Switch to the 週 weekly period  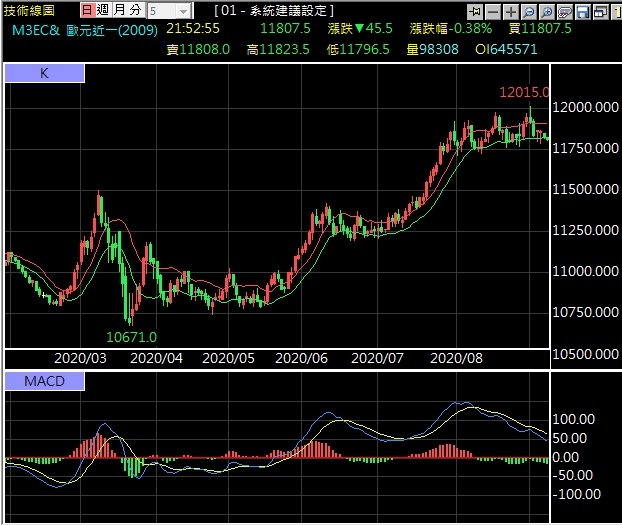[103, 10]
